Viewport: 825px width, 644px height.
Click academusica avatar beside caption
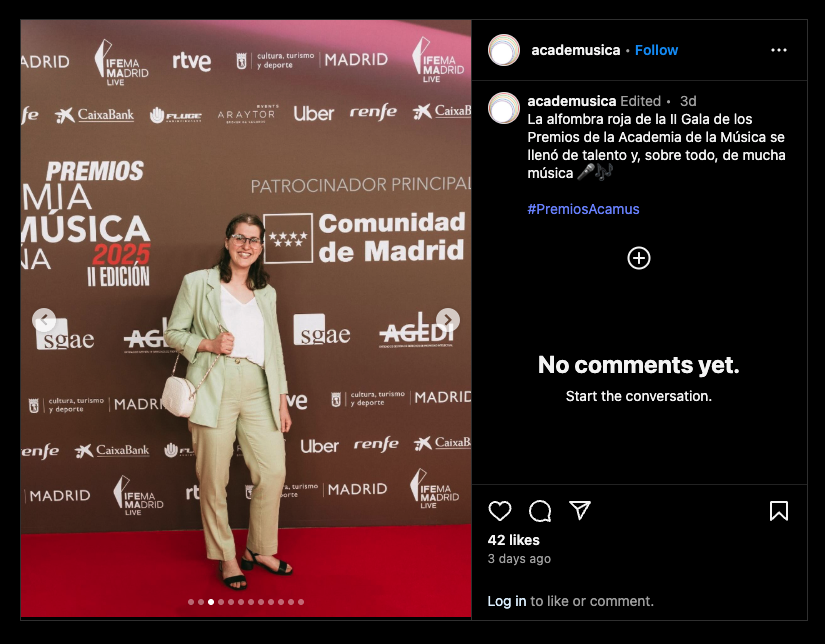[504, 108]
